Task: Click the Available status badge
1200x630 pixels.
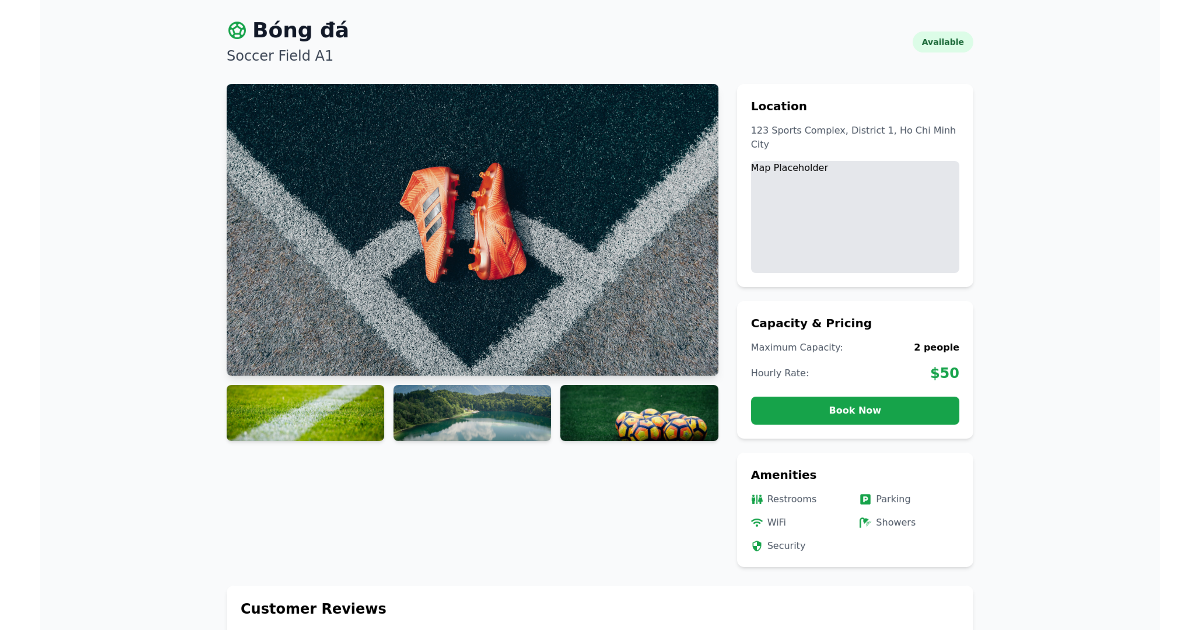Action: click(x=942, y=41)
